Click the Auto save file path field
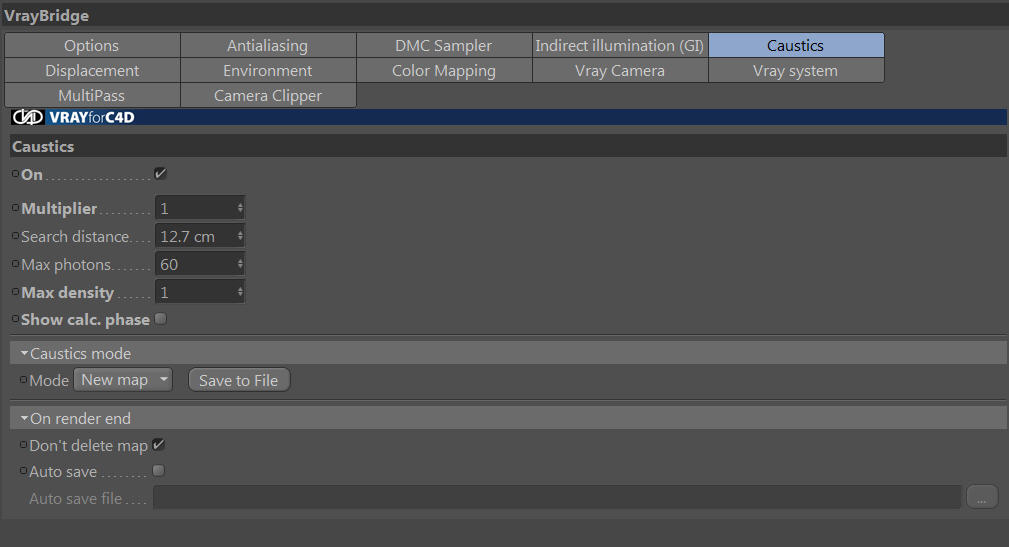 click(557, 497)
